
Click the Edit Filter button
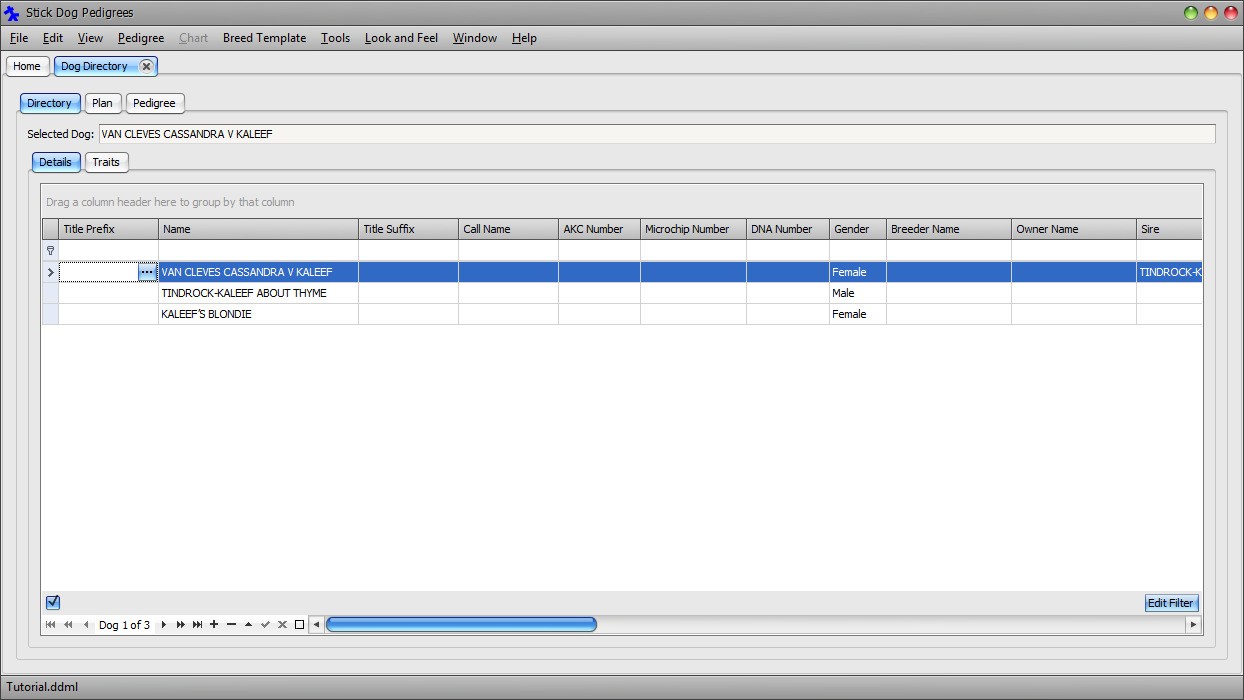point(1170,603)
